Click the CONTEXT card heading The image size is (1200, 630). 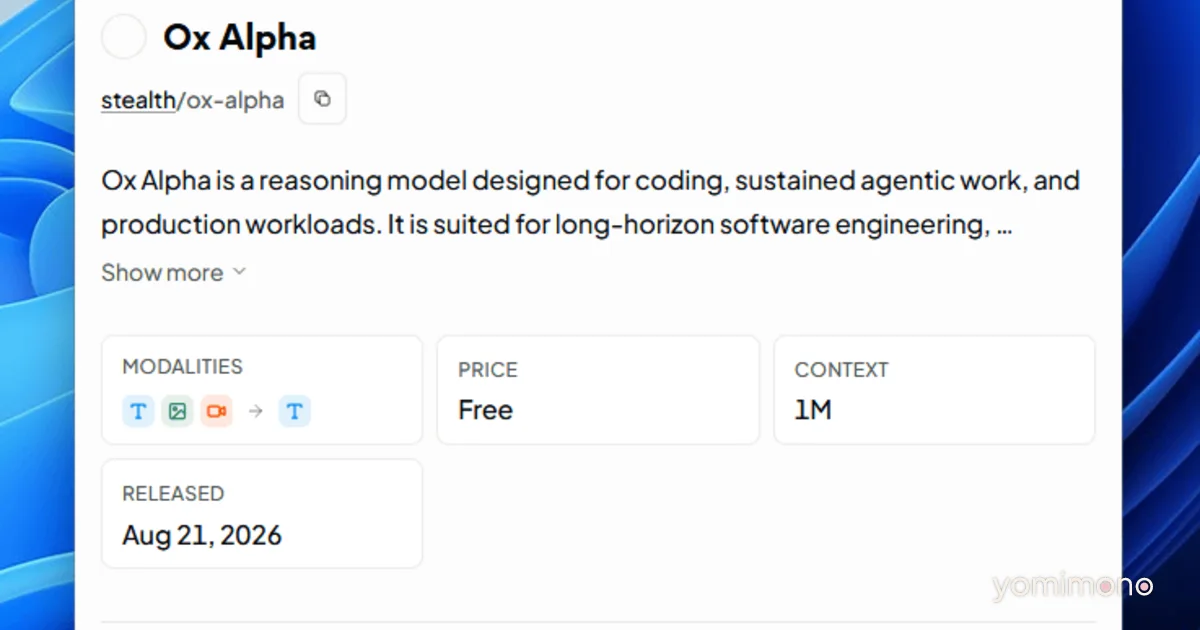pos(841,370)
